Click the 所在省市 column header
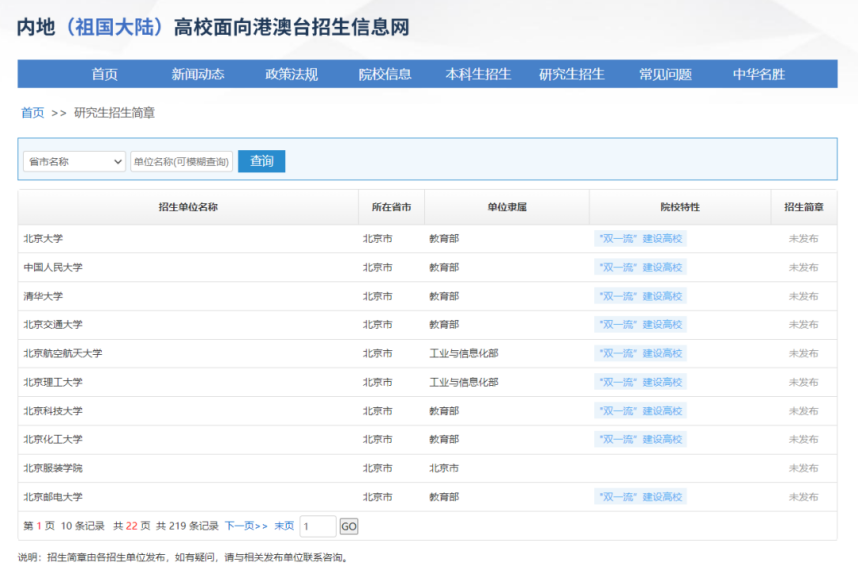 [x=391, y=207]
